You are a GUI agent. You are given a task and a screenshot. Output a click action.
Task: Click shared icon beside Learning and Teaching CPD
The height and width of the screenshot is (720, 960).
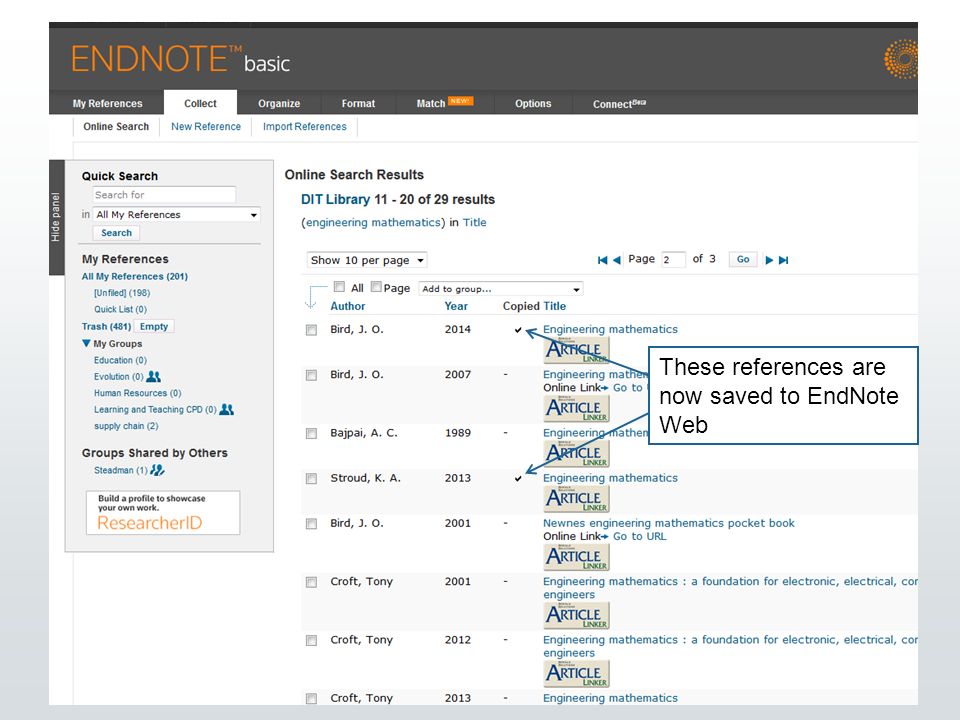pyautogui.click(x=227, y=409)
